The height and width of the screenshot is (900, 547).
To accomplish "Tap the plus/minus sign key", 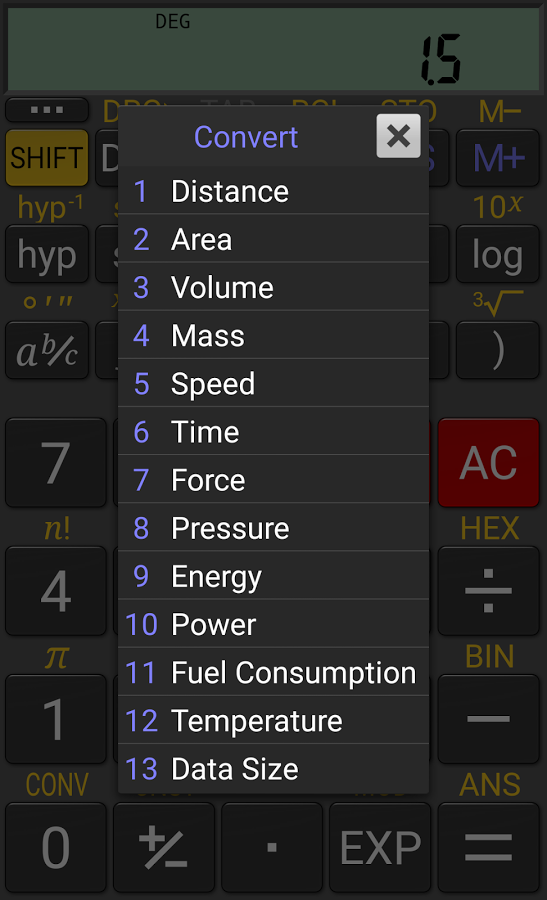I will pos(164,847).
